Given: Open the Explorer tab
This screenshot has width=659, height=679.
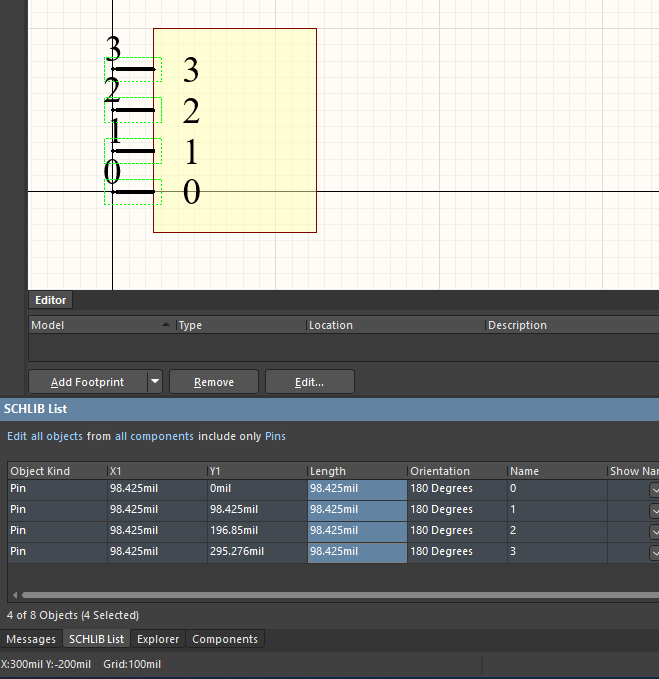Looking at the screenshot, I should tap(158, 639).
